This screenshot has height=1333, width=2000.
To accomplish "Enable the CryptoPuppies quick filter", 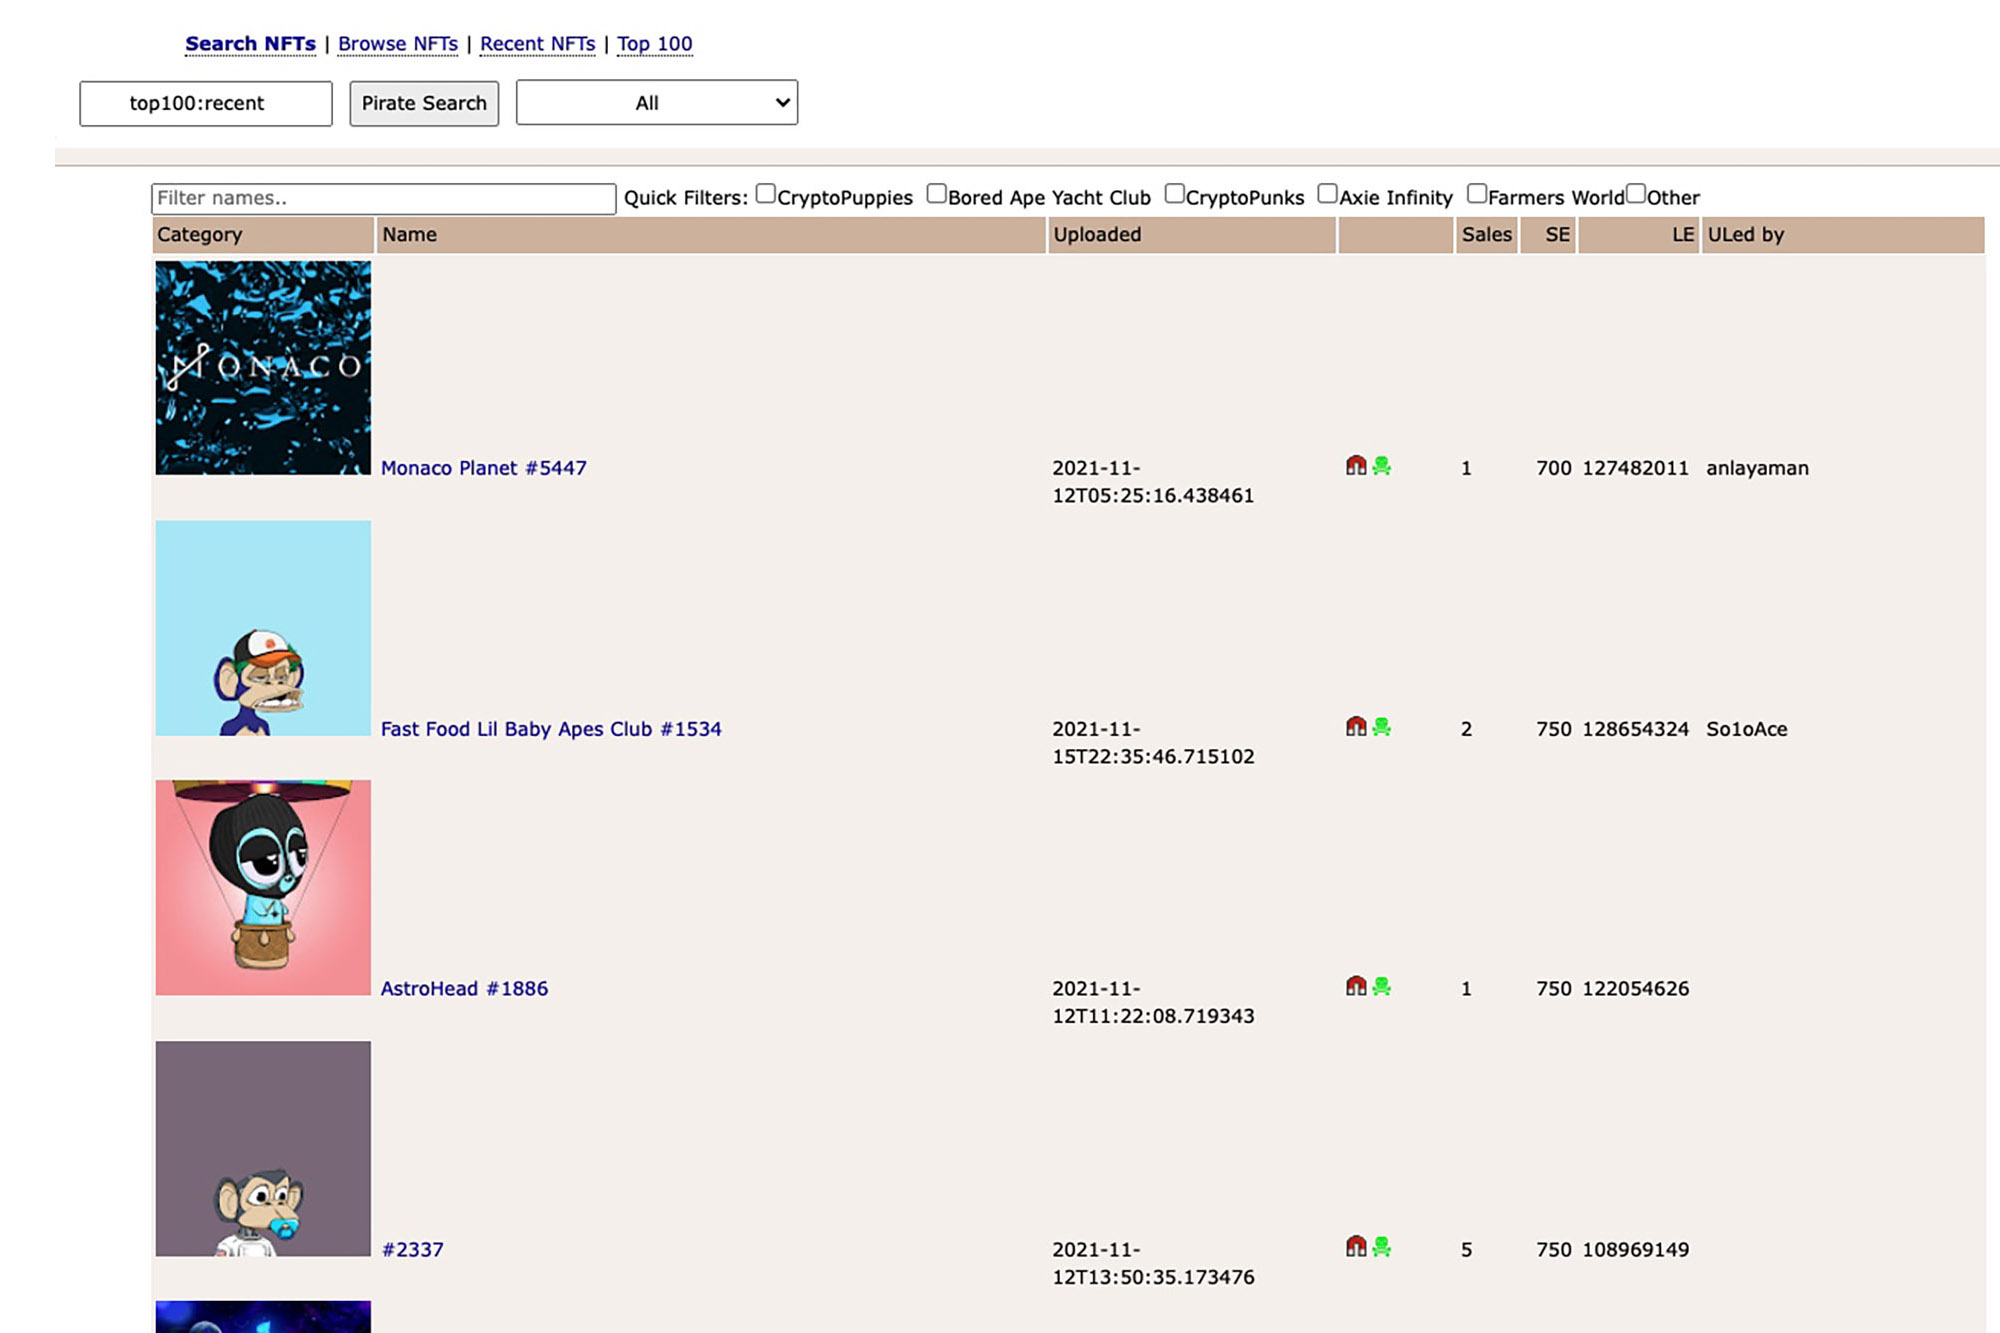I will pyautogui.click(x=766, y=194).
